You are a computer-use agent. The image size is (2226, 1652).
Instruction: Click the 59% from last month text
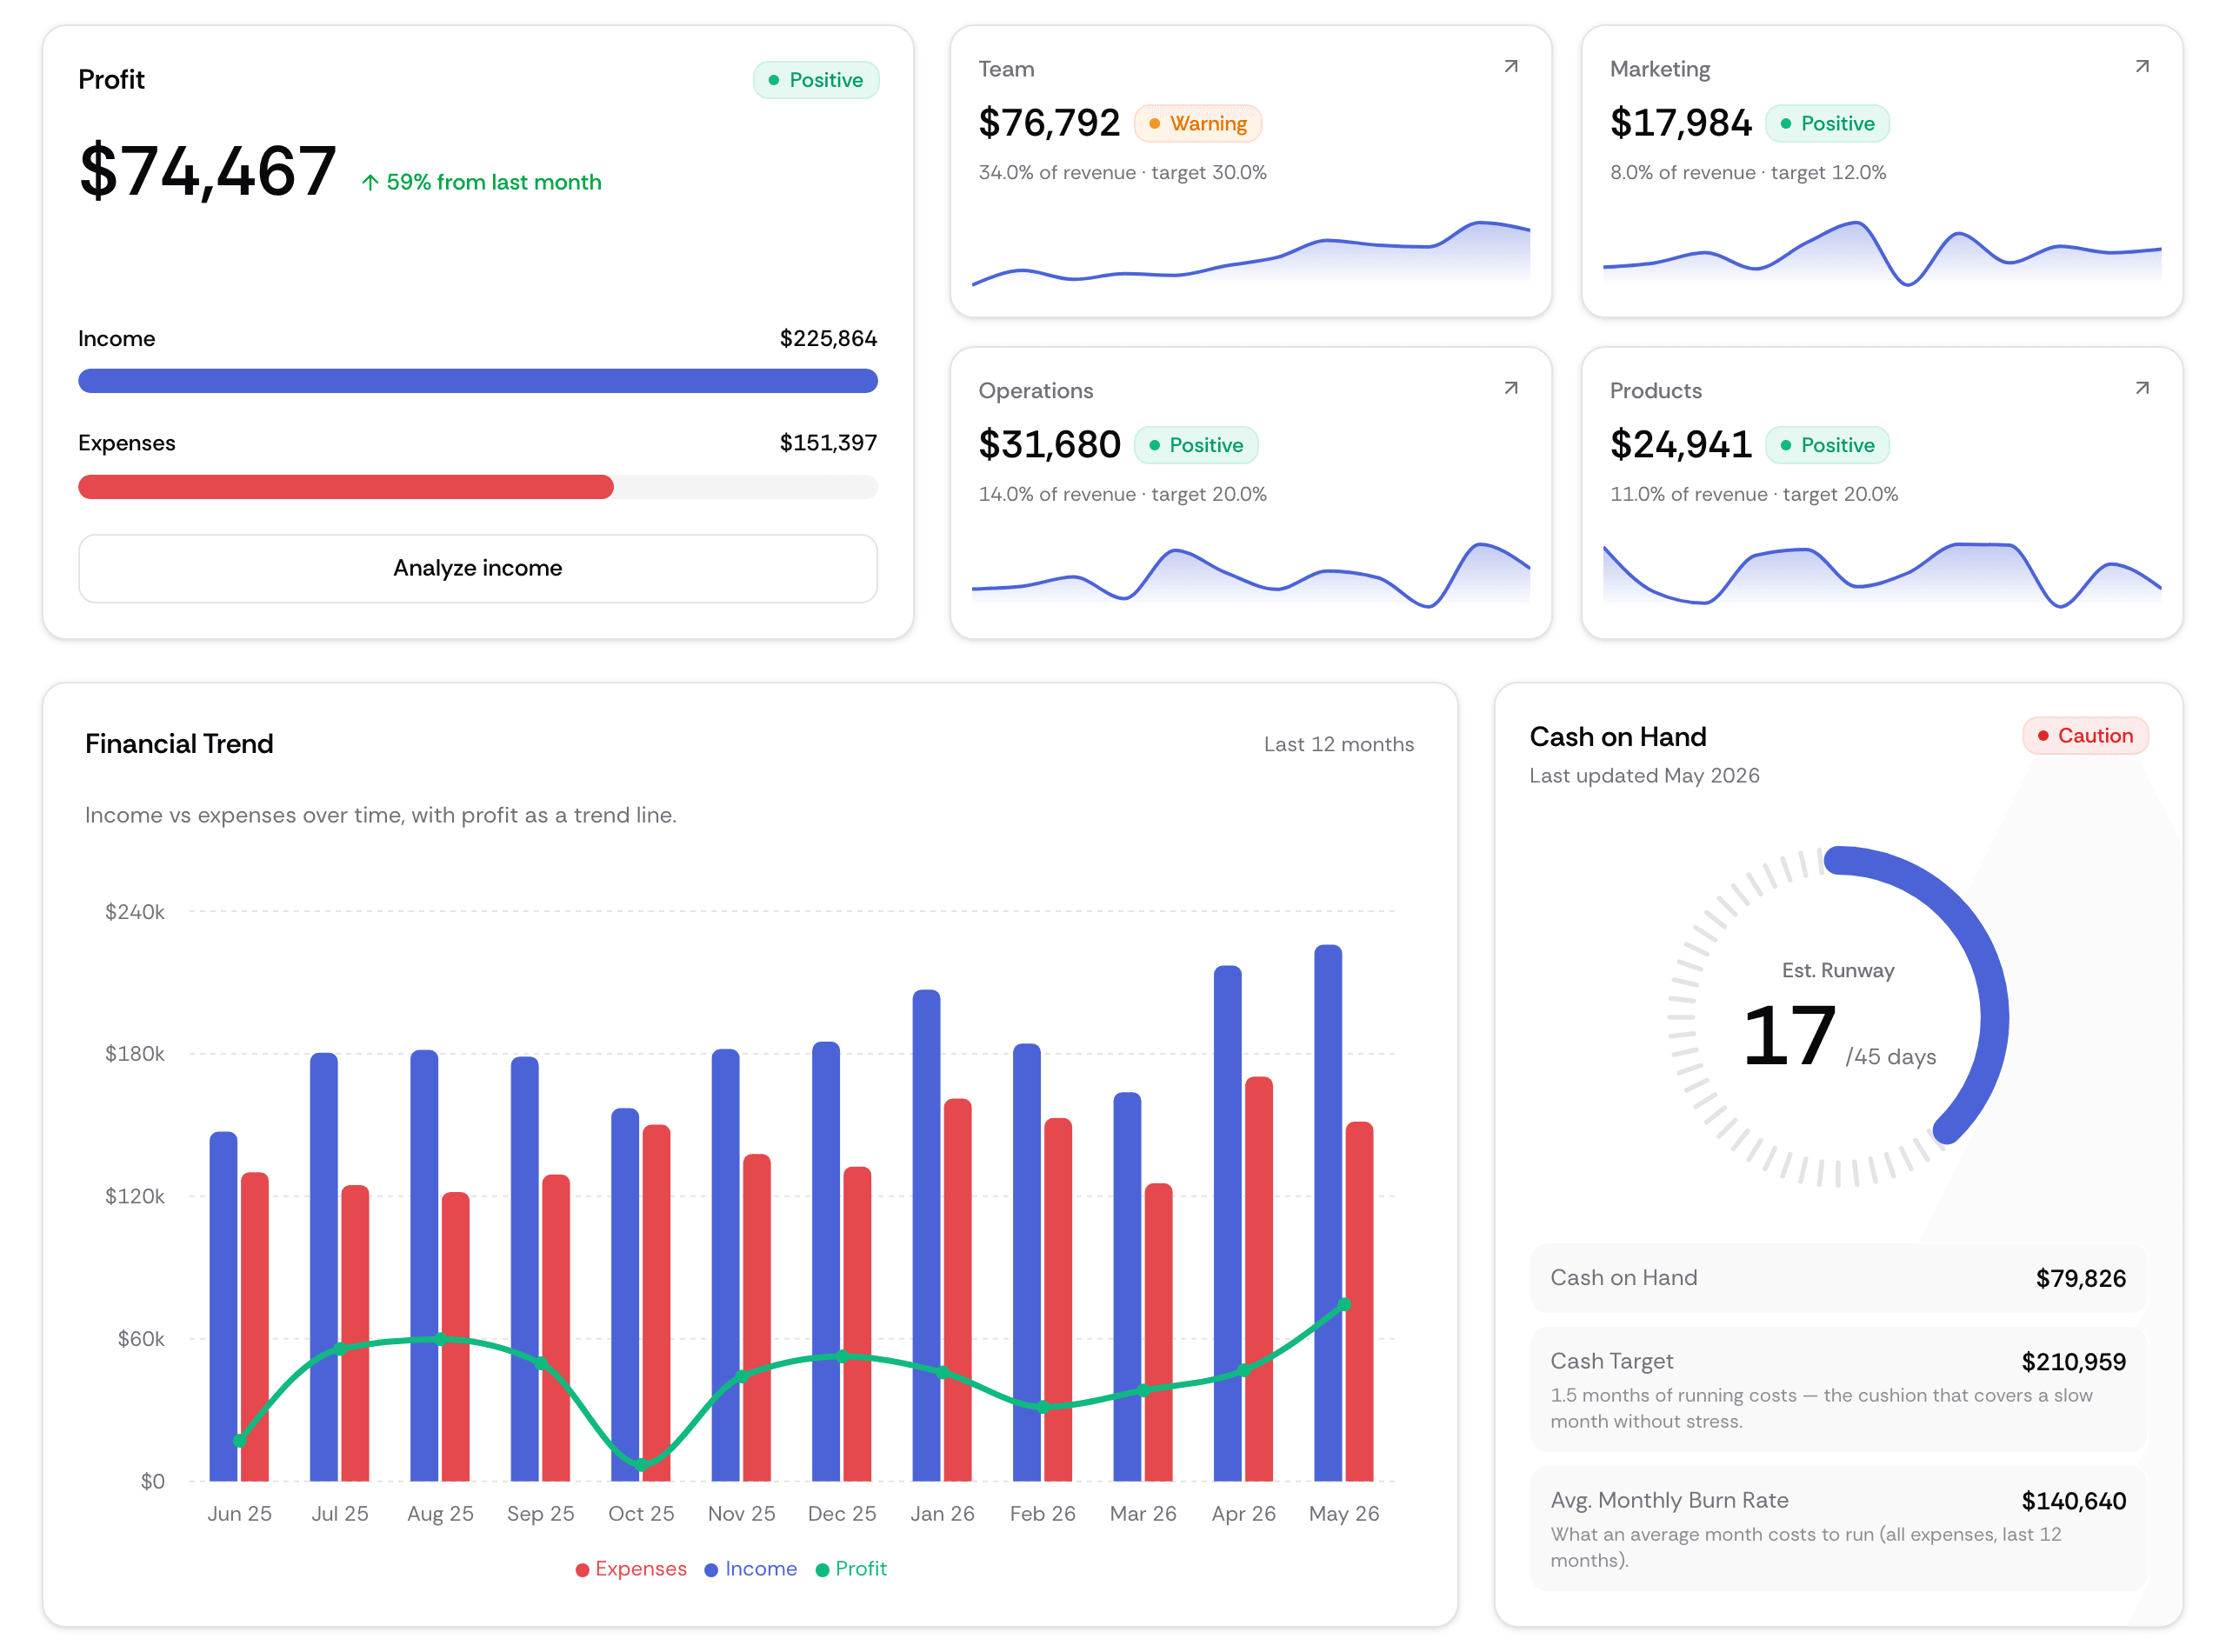coord(494,182)
